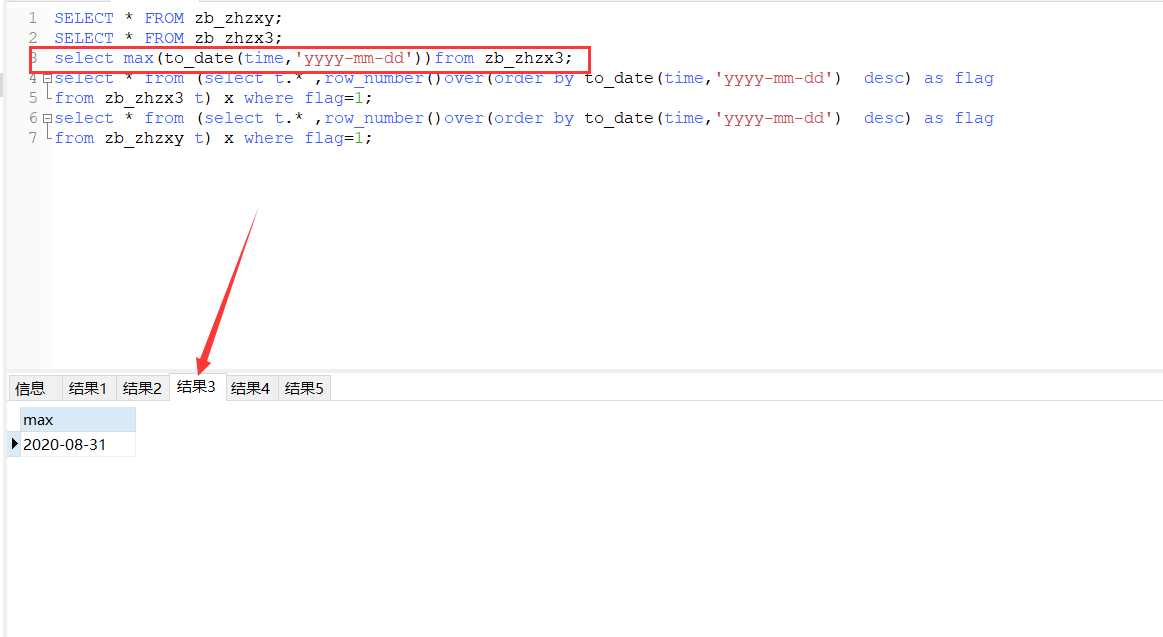Select the 2020-08-31 result cell

coord(77,445)
